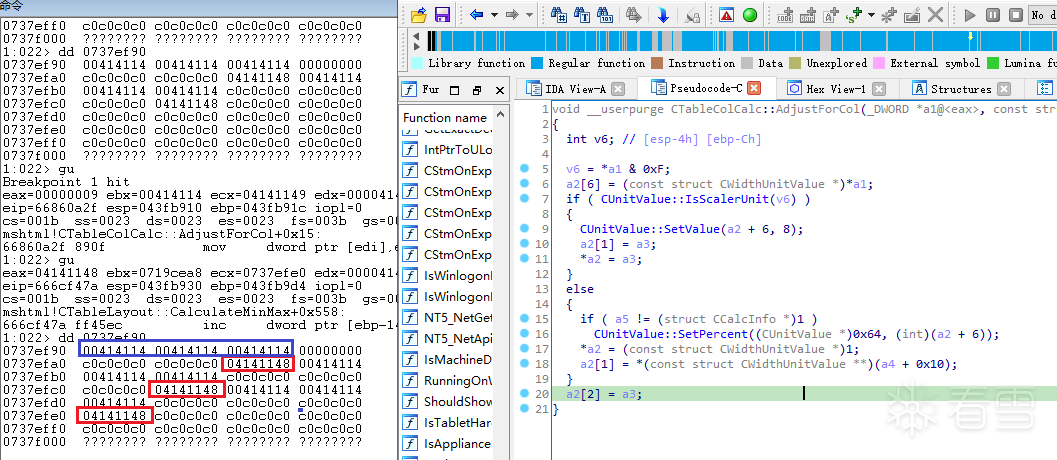1057x460 pixels.
Task: Open the forward-history dropdown arrow
Action: coord(529,15)
